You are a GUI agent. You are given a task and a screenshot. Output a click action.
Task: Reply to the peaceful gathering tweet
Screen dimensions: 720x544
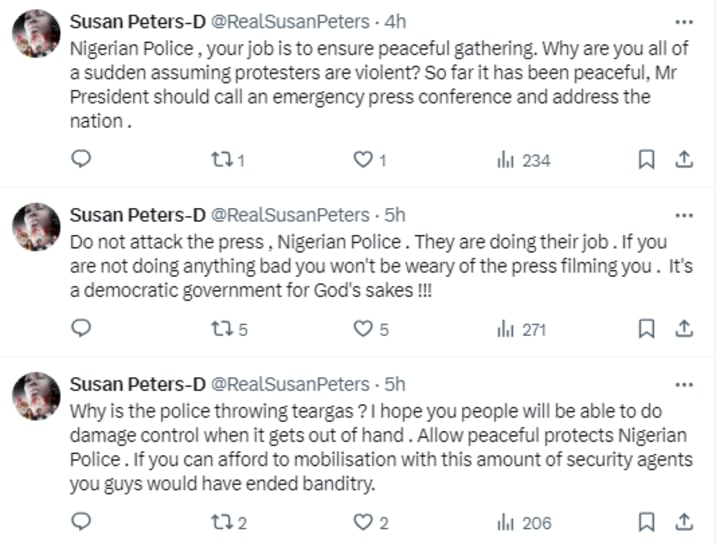pos(83,159)
